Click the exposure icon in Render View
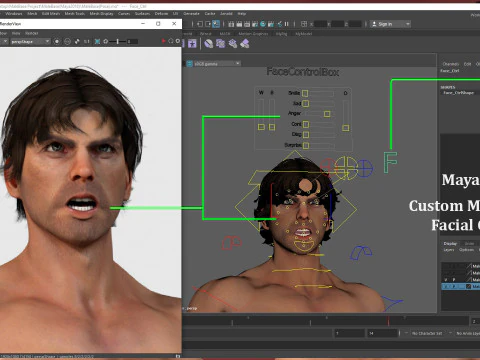 [106, 41]
